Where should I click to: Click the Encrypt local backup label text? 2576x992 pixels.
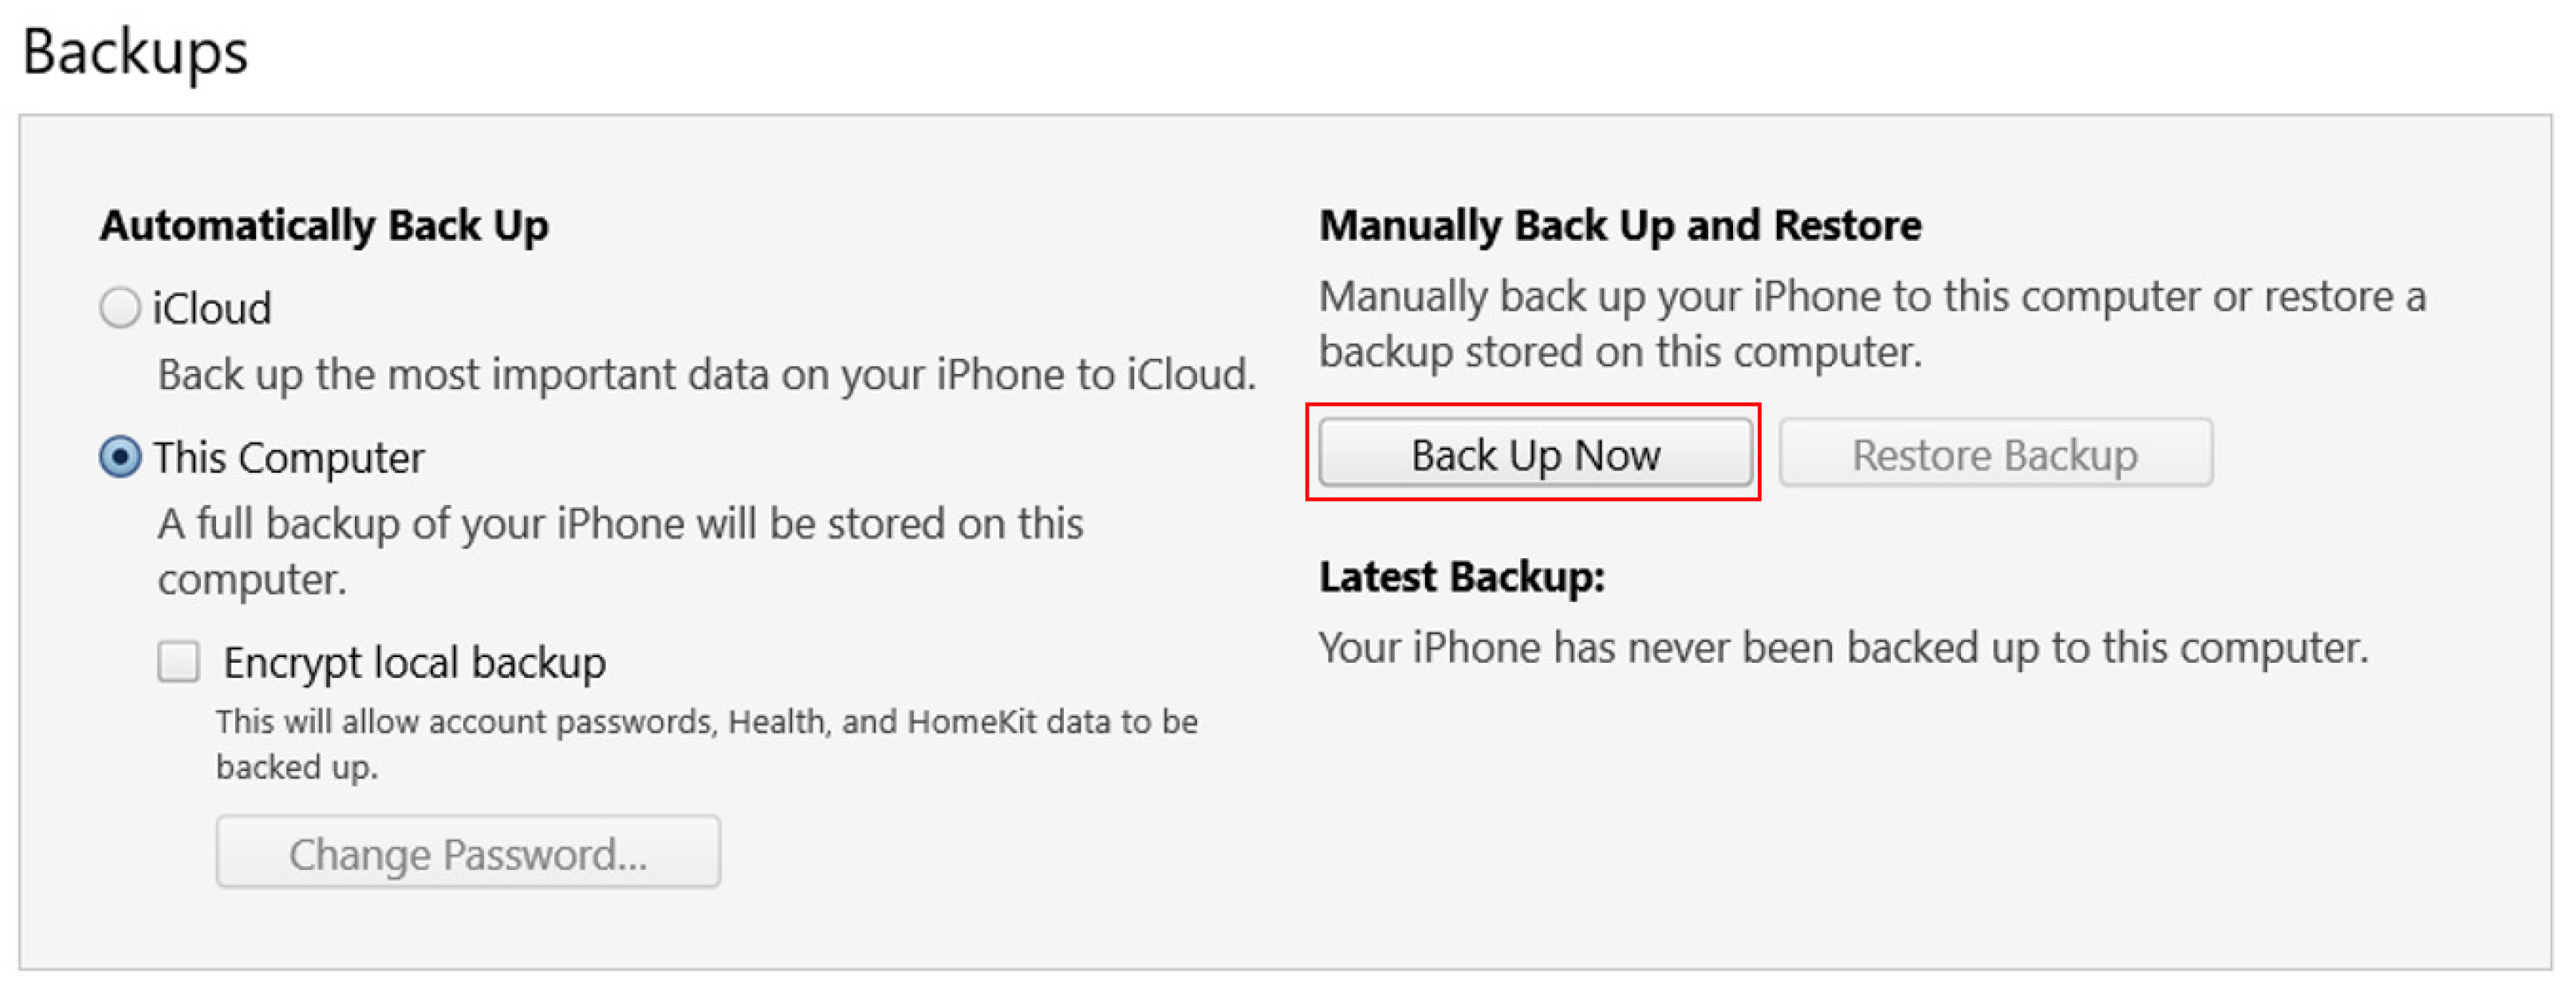click(414, 662)
